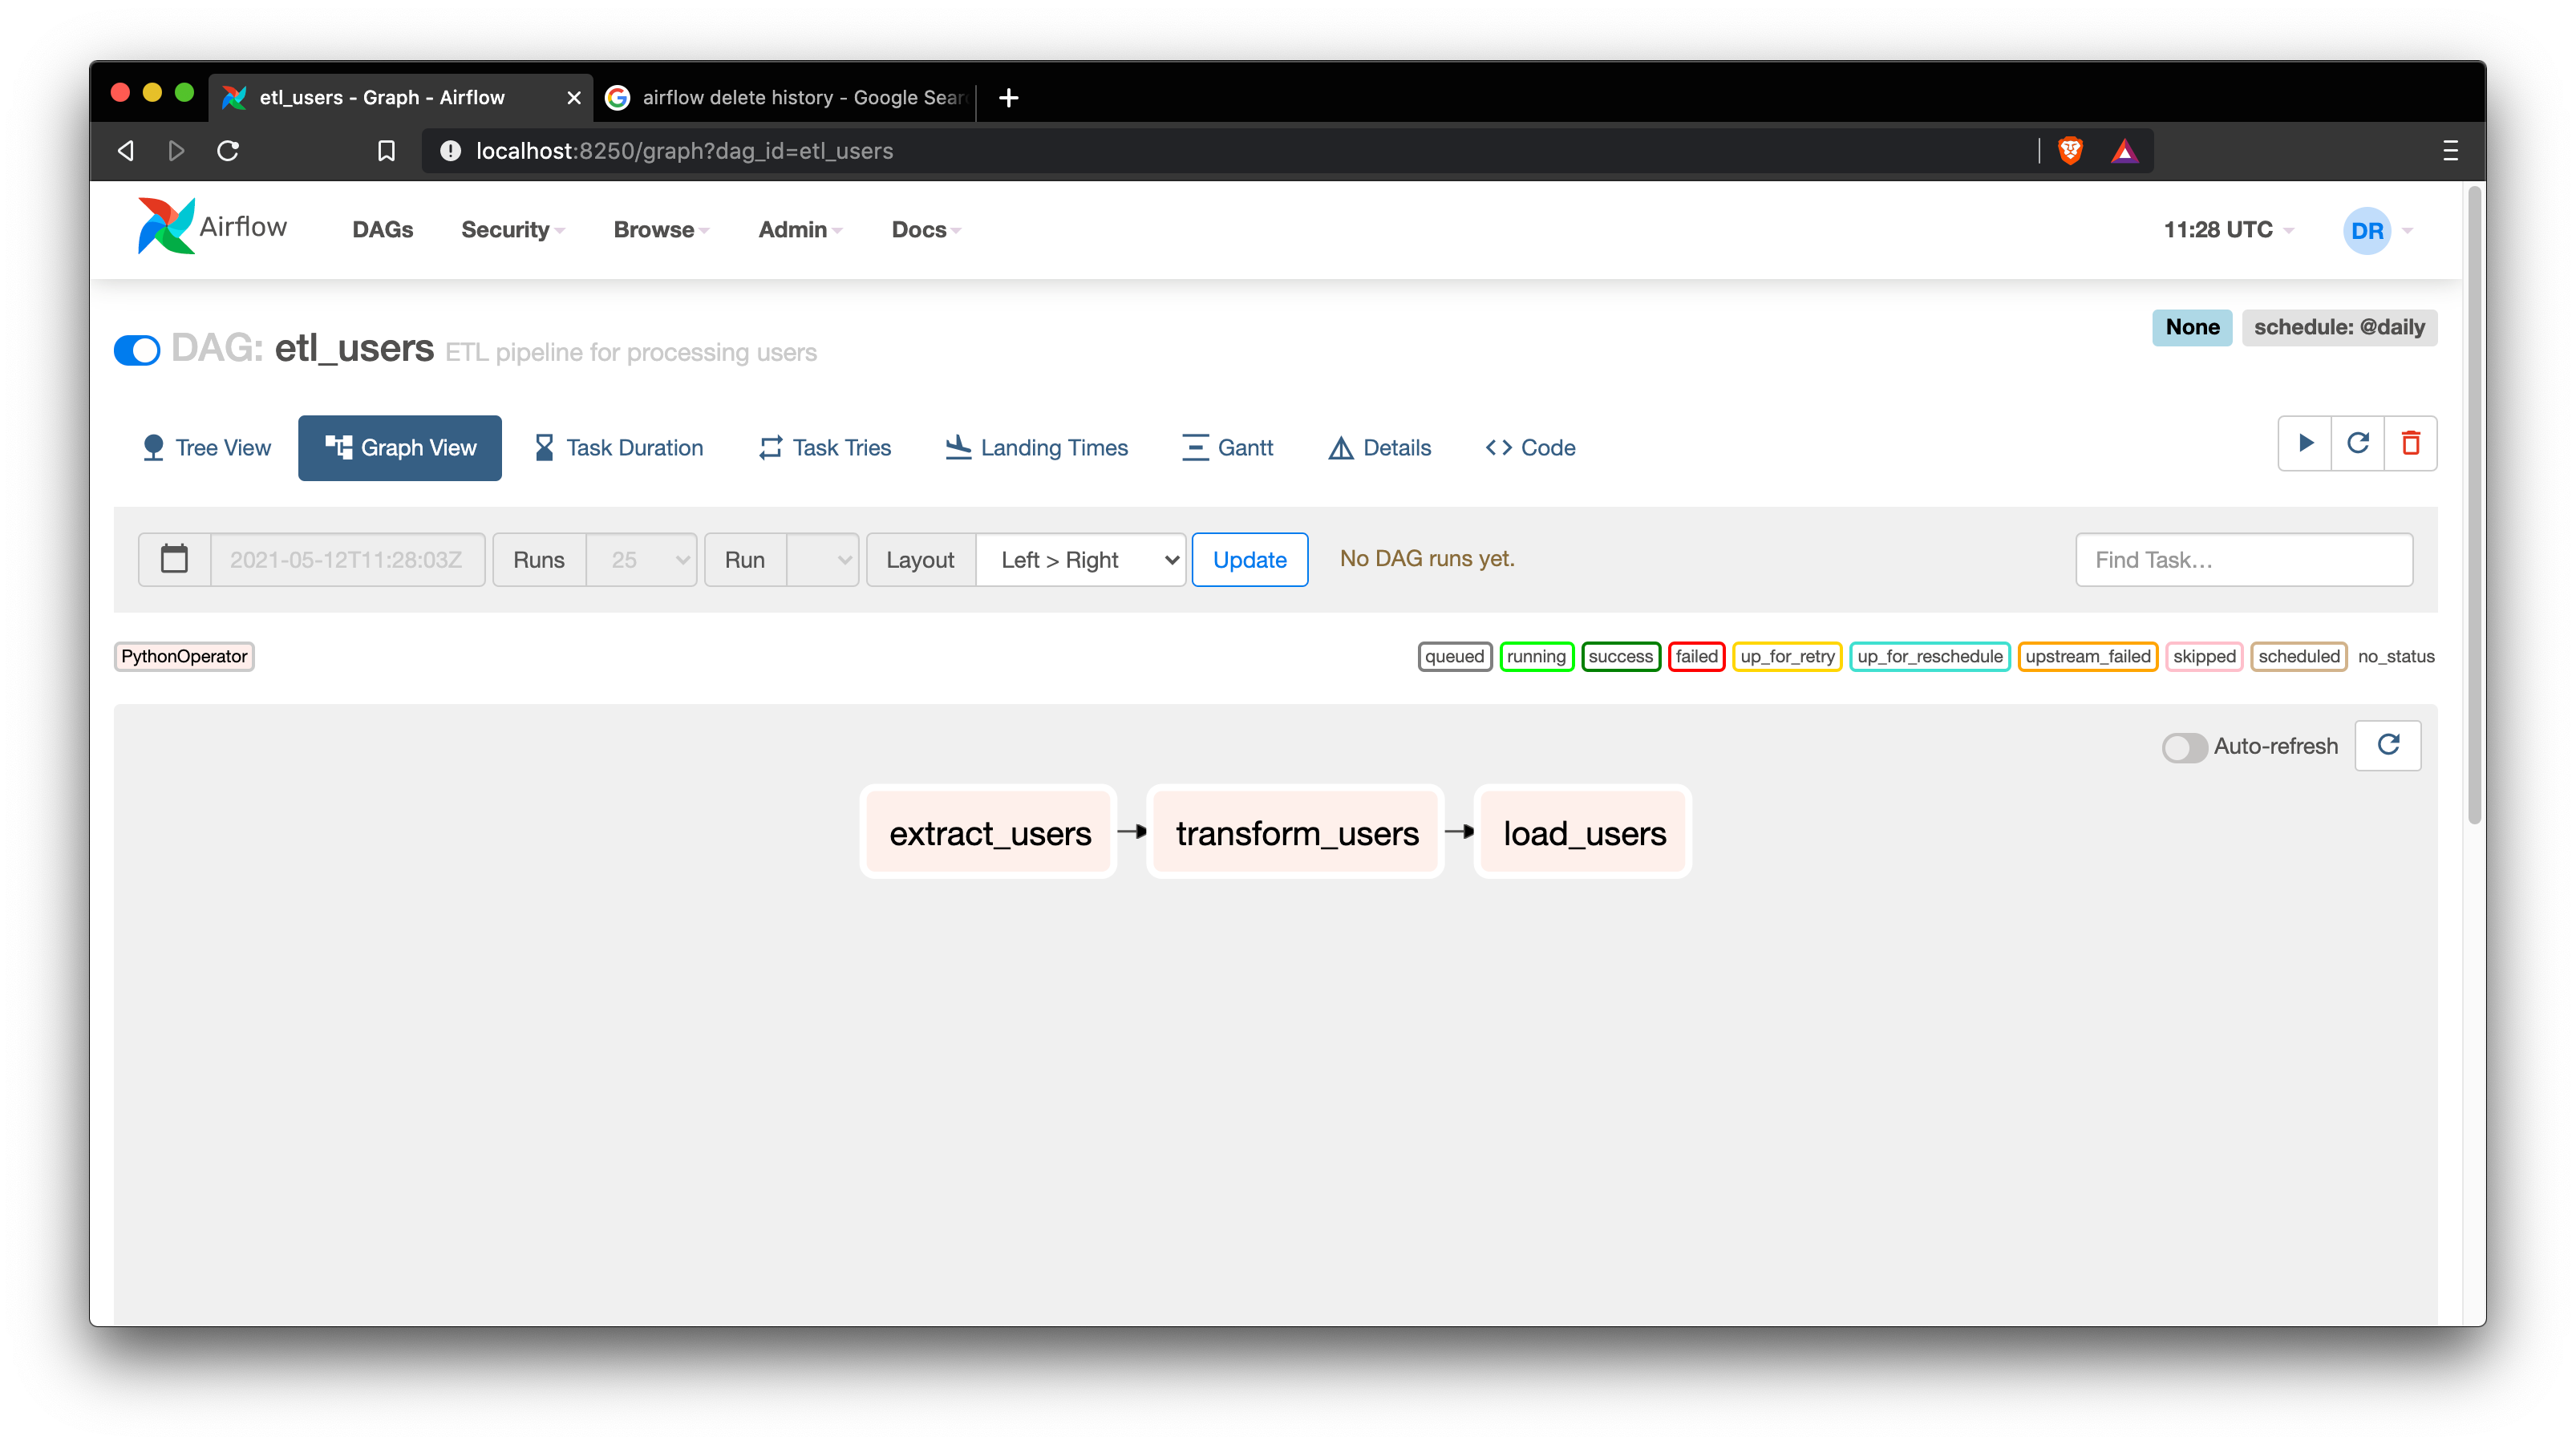Click the Airflow pinwheel logo
Image resolution: width=2576 pixels, height=1445 pixels.
coord(166,226)
